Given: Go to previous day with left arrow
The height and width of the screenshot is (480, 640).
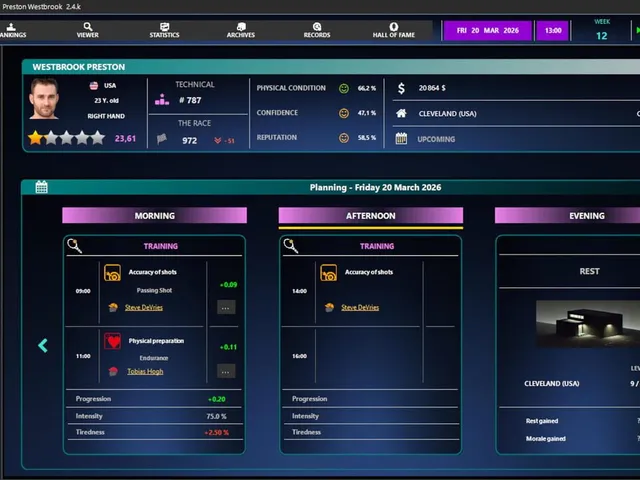Looking at the screenshot, I should [x=43, y=346].
